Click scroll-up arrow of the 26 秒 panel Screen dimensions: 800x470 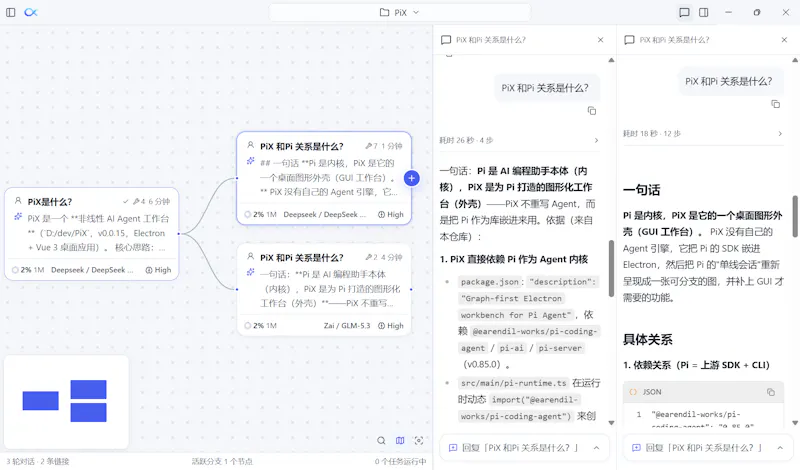tap(611, 60)
